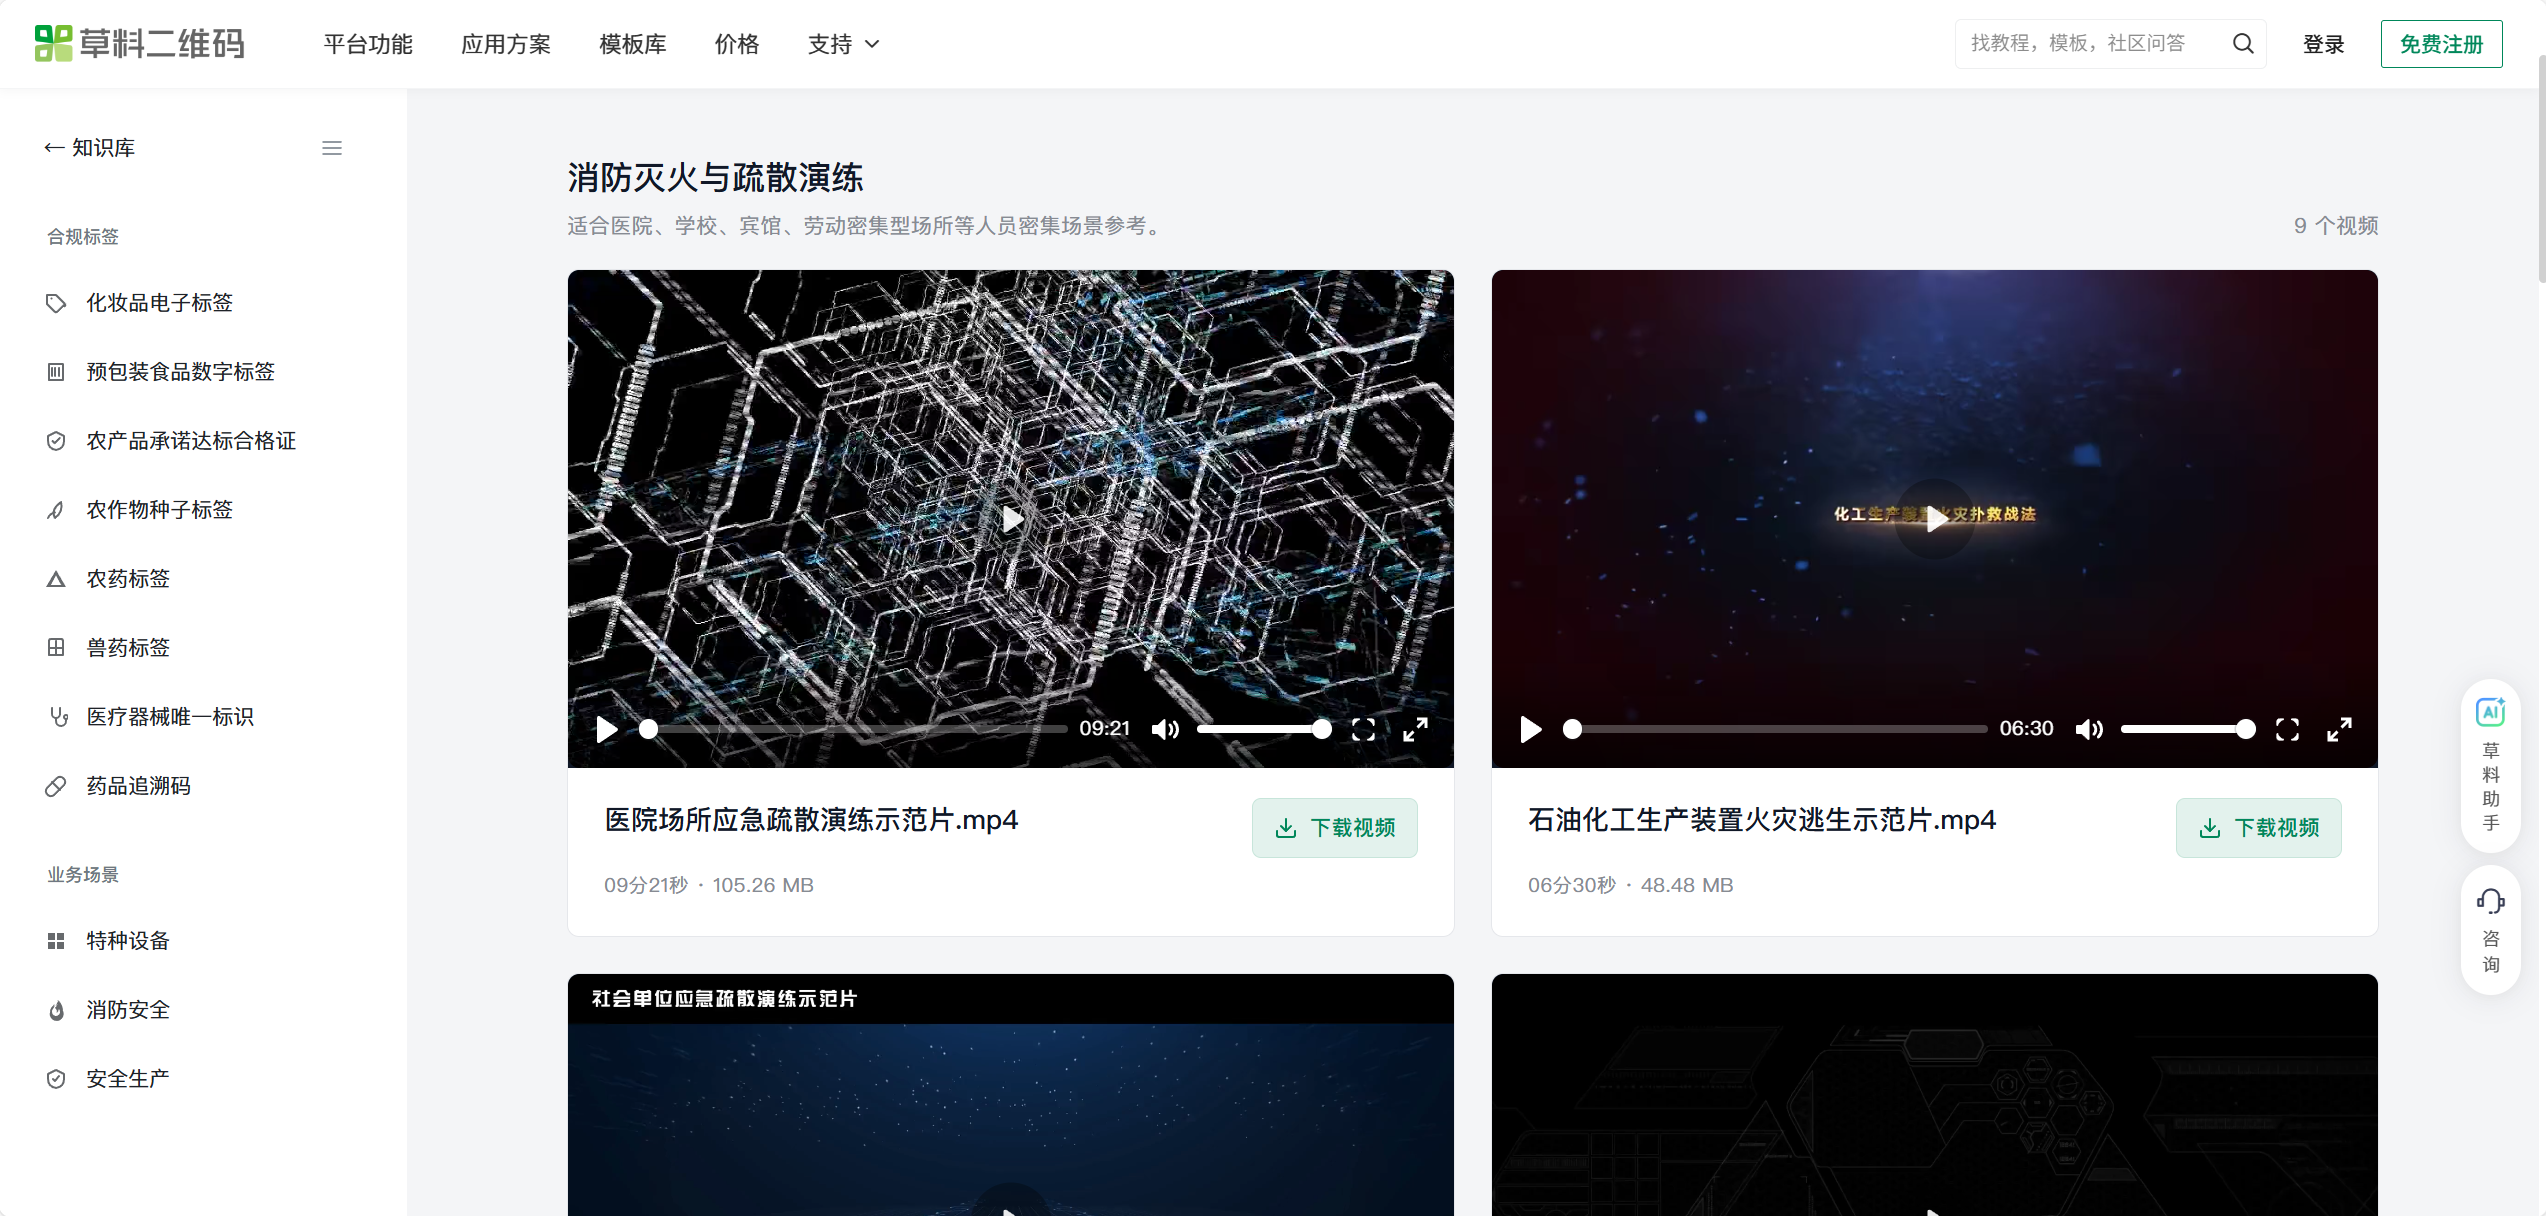Expand the 06:30 video with diagonal arrows icon

click(x=2339, y=729)
